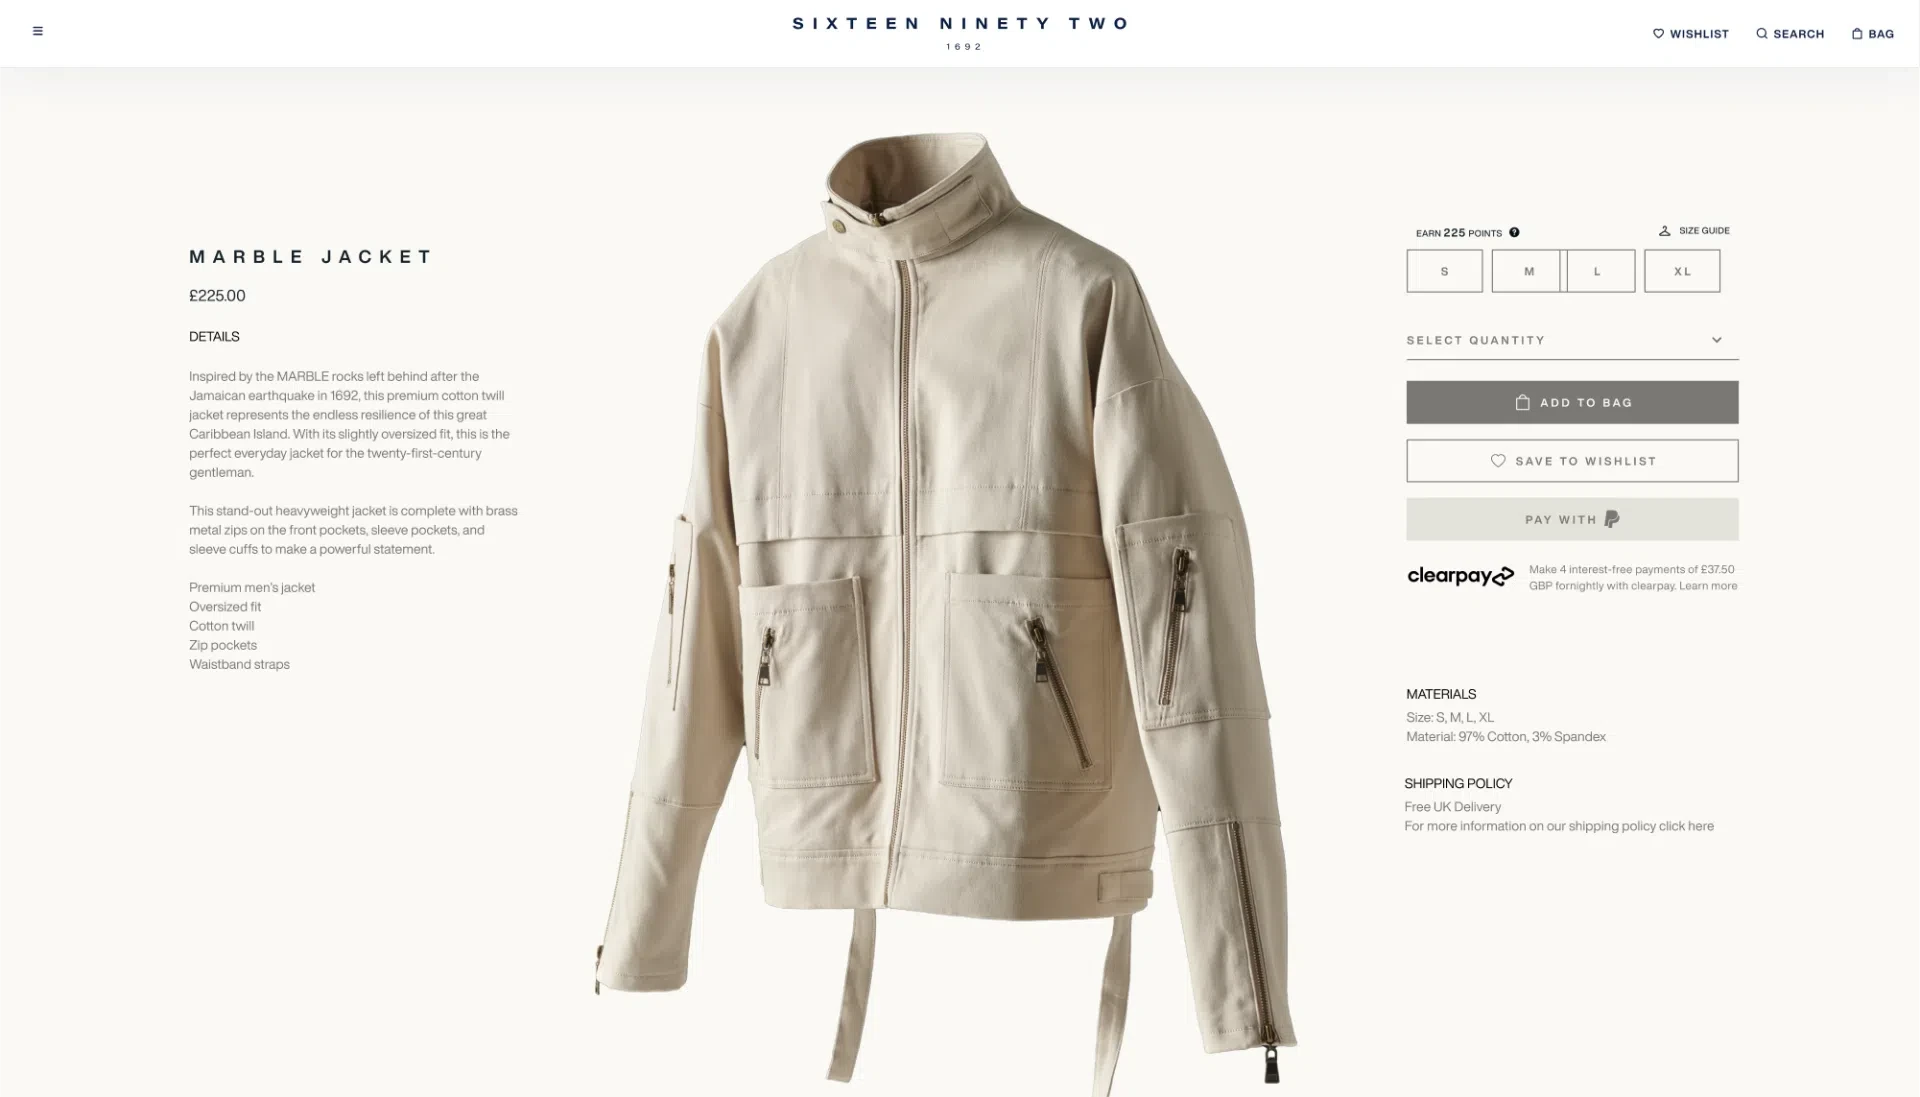Image resolution: width=1920 pixels, height=1097 pixels.
Task: Open the hamburger menu icon
Action: pos(38,31)
